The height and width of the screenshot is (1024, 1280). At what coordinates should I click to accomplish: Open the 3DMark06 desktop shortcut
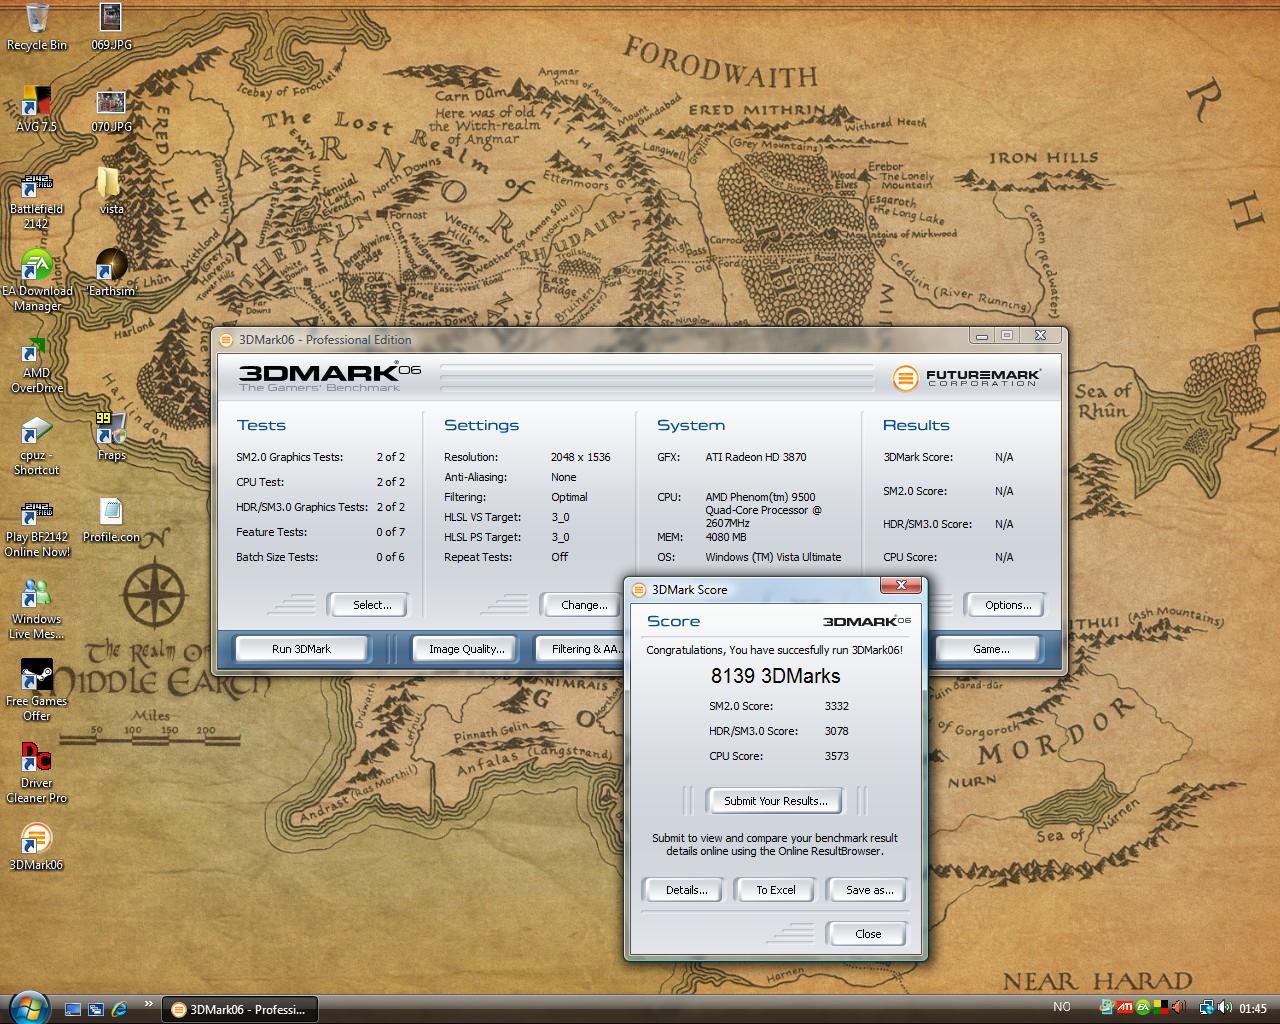36,847
